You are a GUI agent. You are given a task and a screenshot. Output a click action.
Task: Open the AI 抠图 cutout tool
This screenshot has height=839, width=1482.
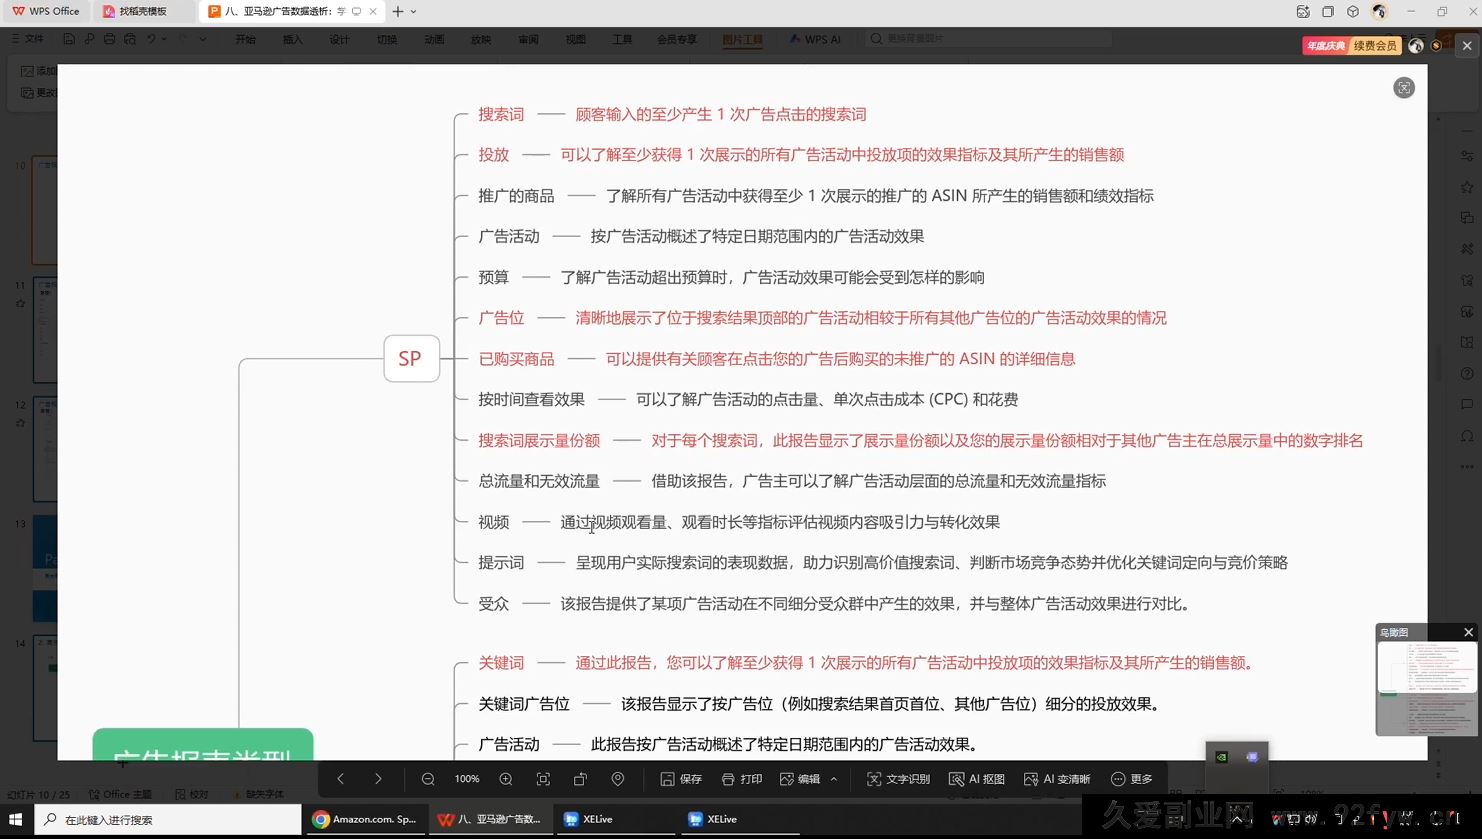[977, 778]
